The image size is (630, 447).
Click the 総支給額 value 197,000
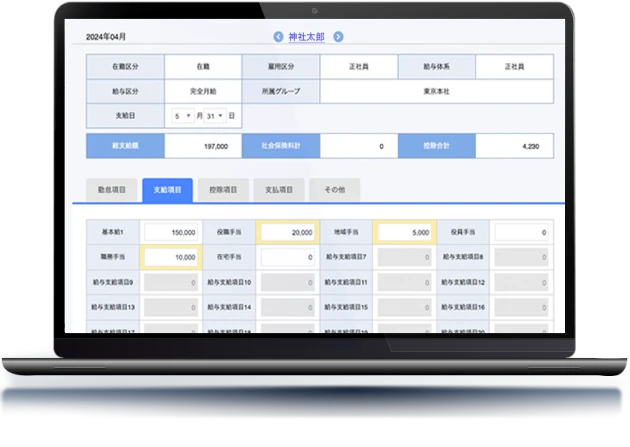pos(203,146)
